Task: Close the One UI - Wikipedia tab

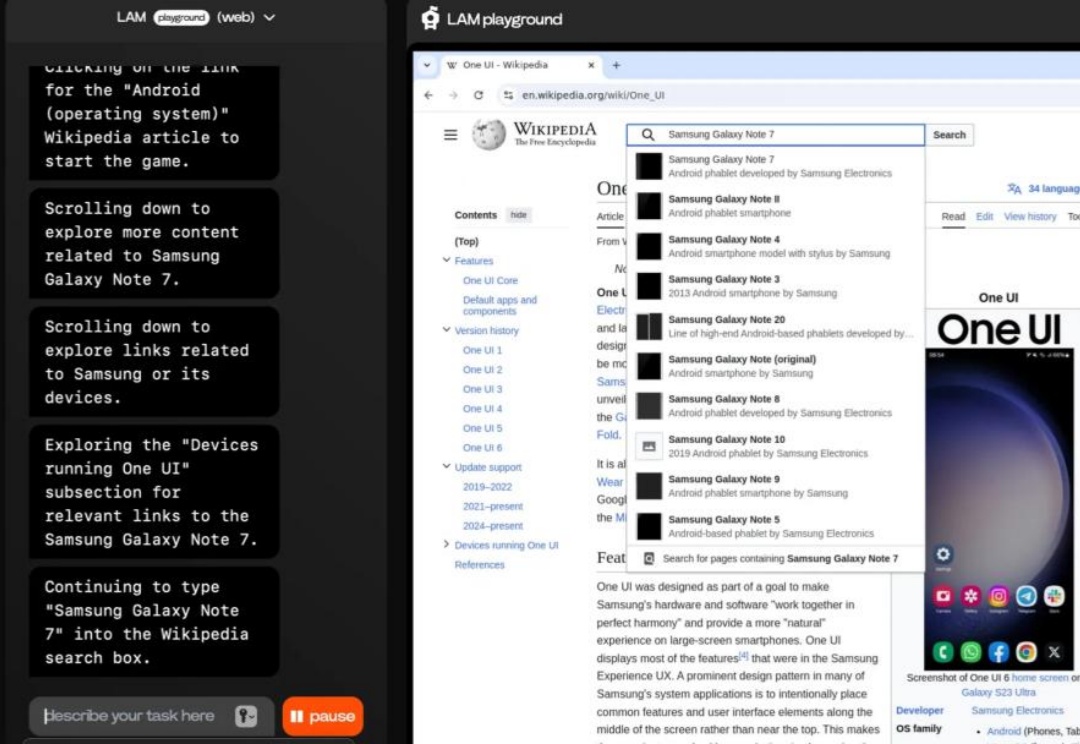Action: 591,65
